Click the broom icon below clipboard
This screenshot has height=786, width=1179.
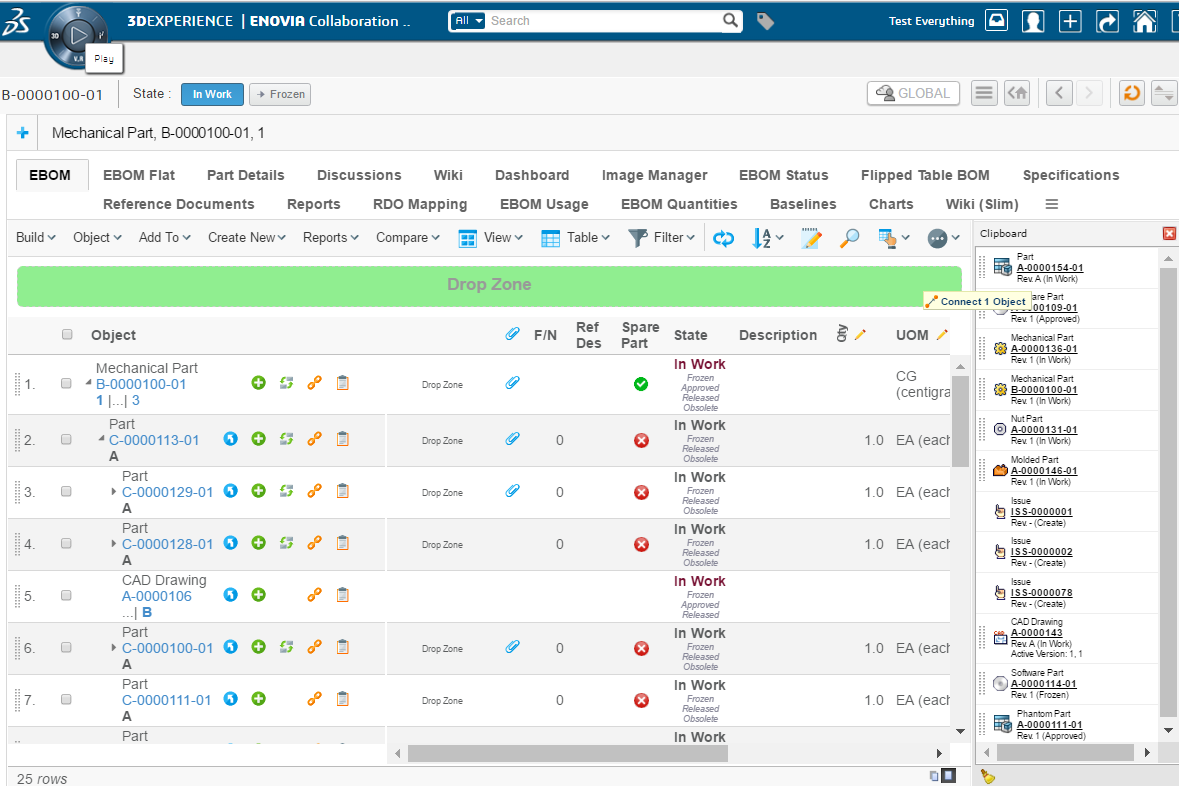tap(988, 775)
